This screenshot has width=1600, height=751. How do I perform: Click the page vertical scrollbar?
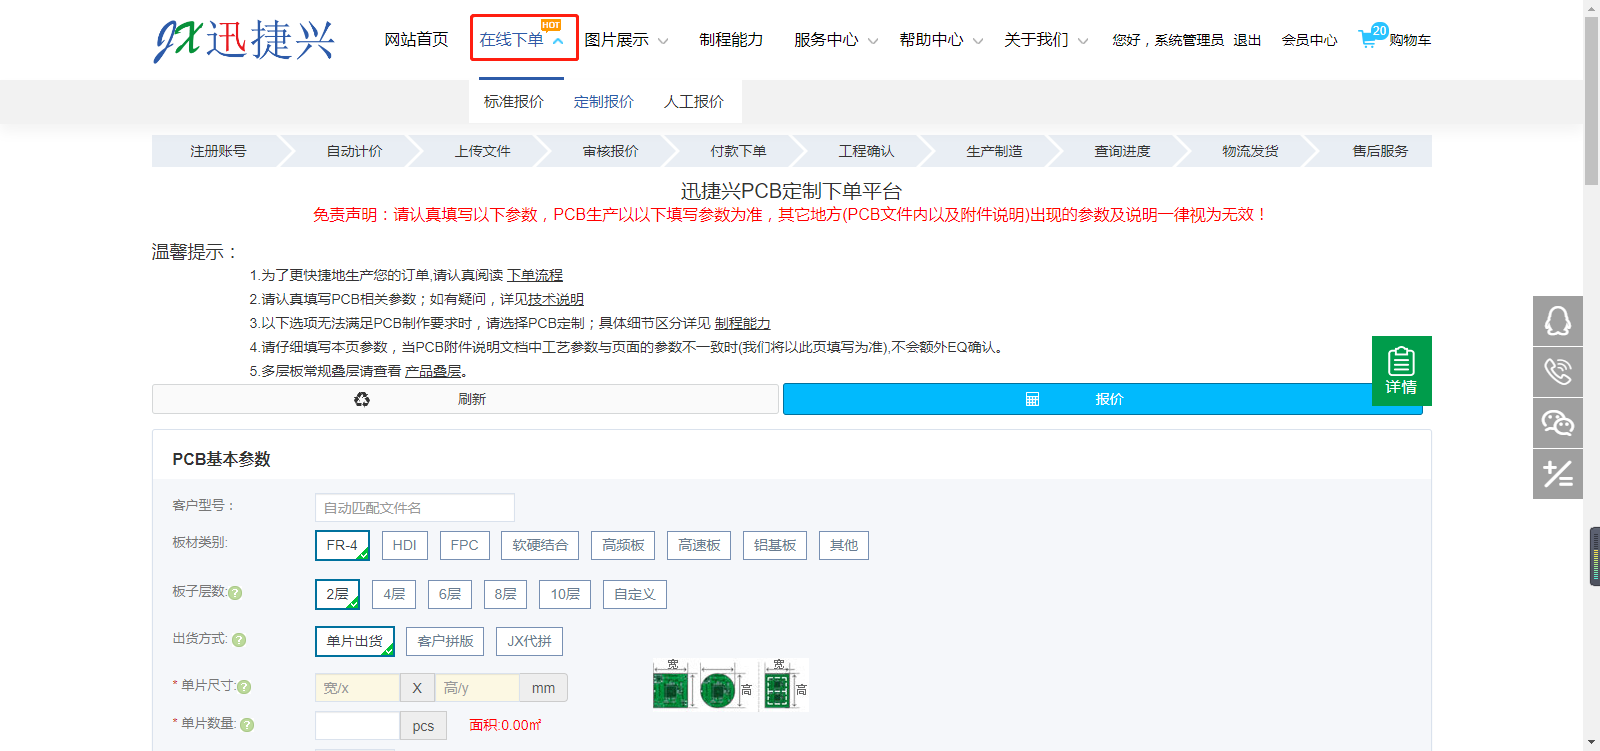[1591, 400]
